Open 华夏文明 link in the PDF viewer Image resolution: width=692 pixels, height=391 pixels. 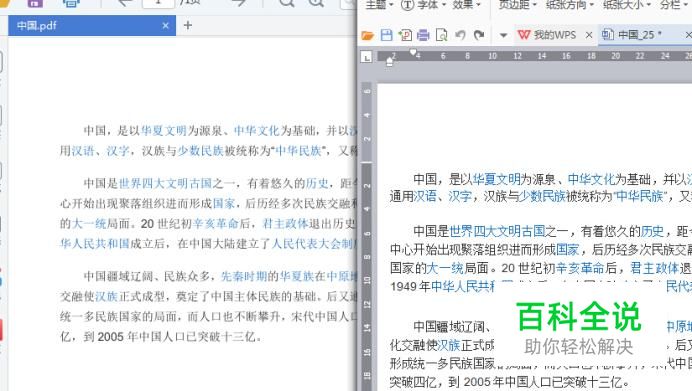[x=164, y=131]
